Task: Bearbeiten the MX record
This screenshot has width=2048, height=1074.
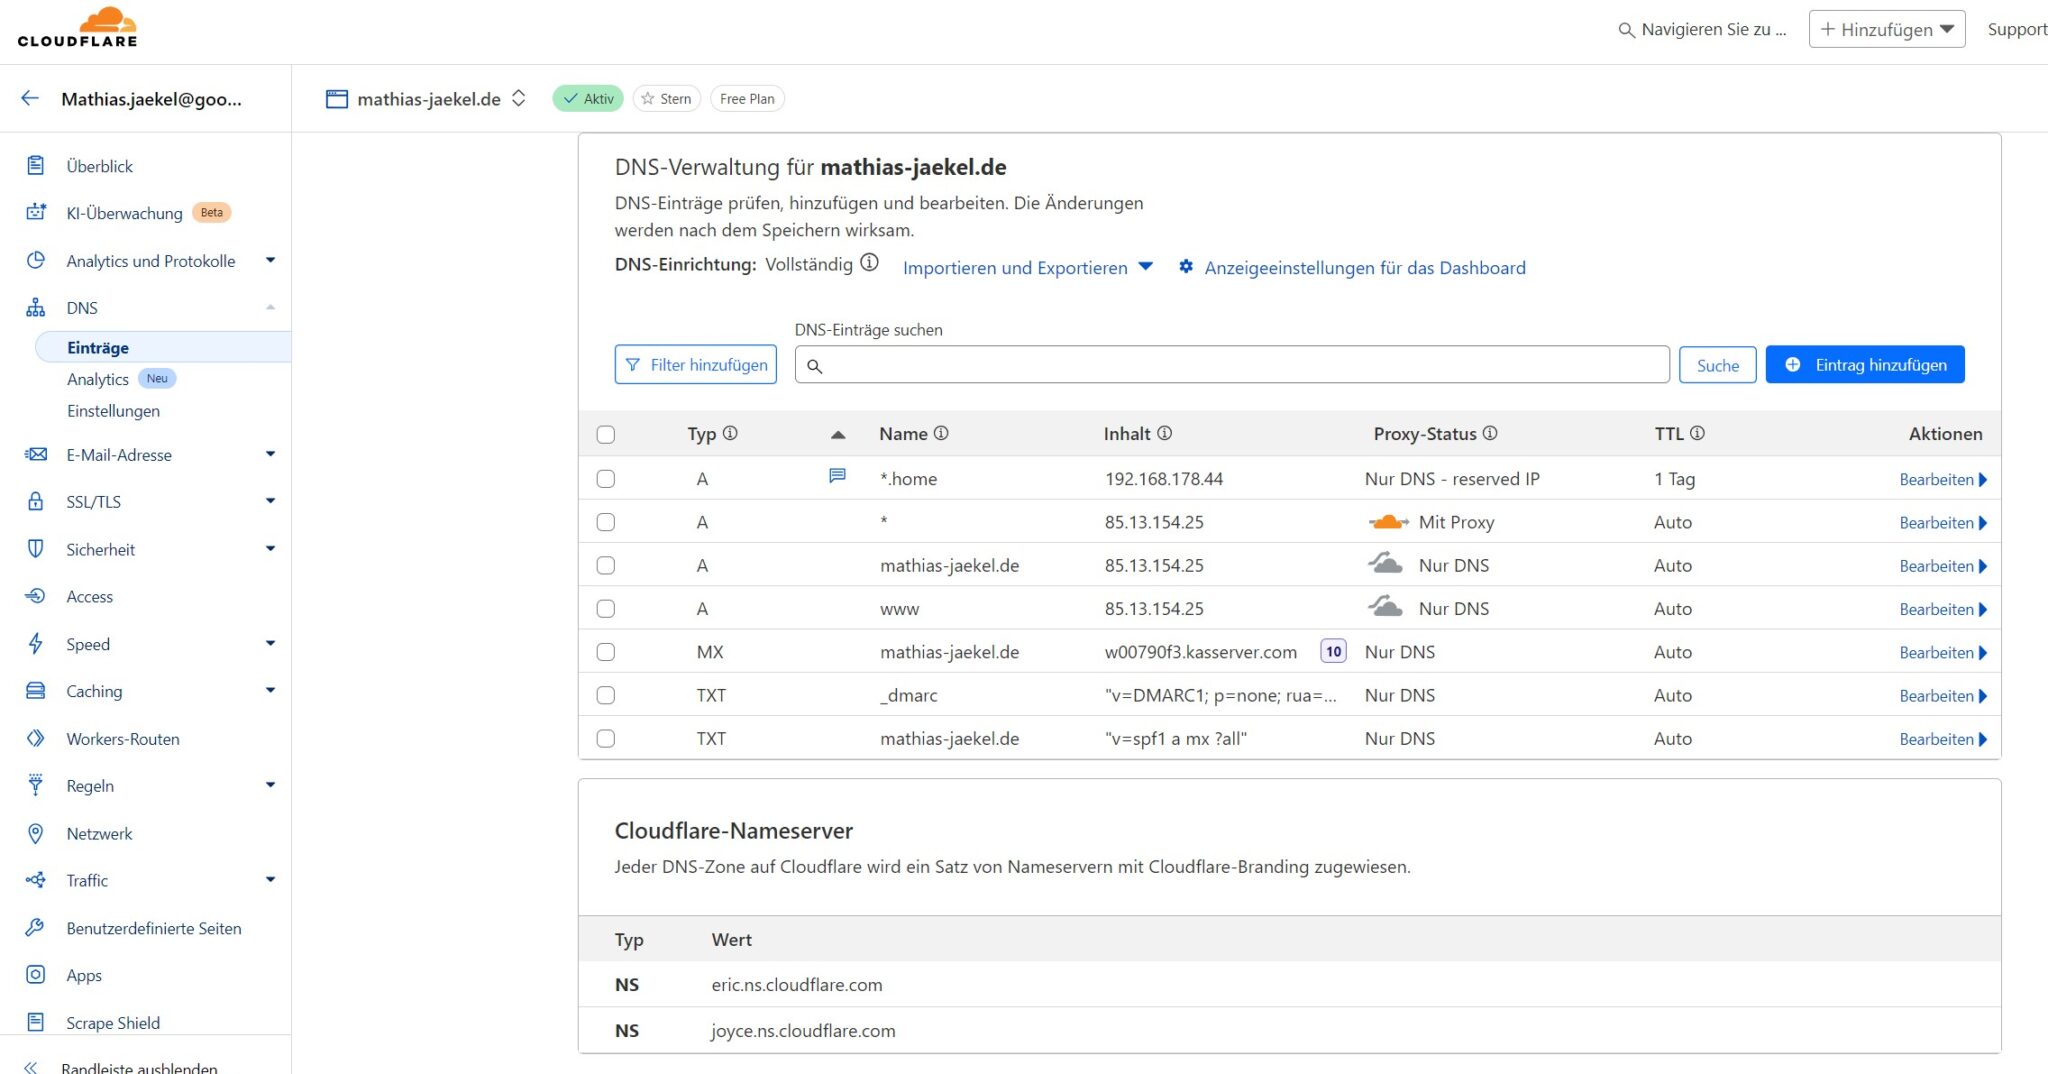Action: (x=1938, y=652)
